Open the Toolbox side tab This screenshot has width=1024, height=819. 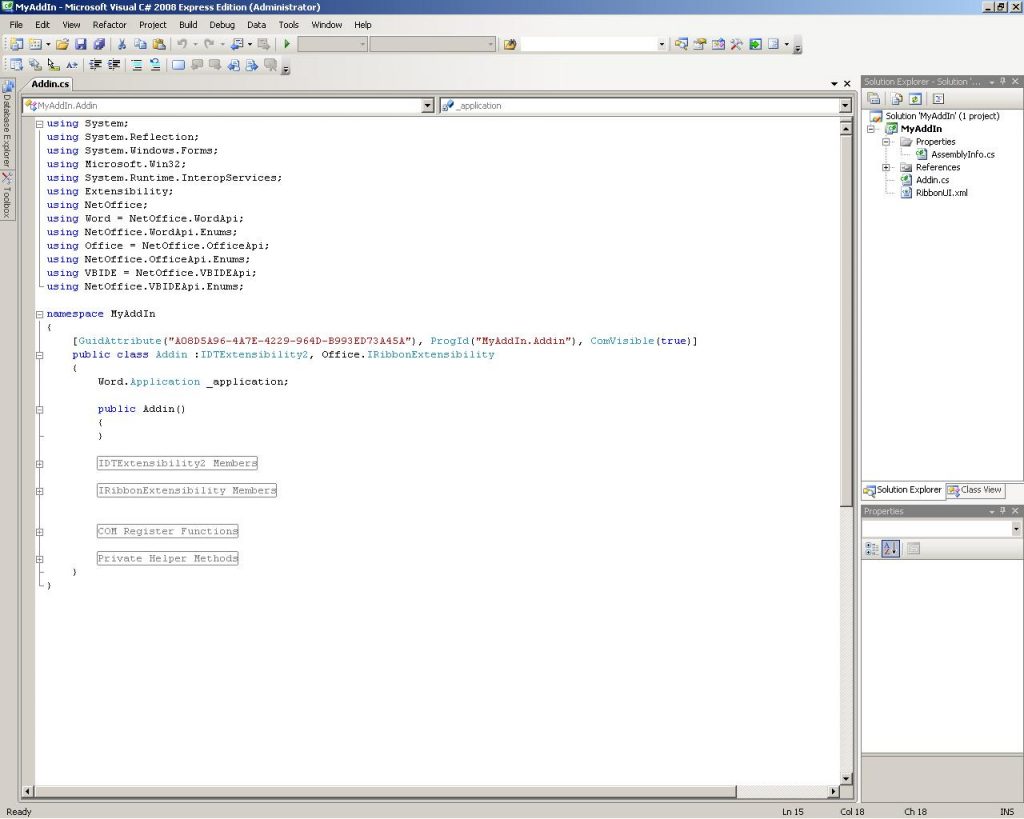click(7, 195)
